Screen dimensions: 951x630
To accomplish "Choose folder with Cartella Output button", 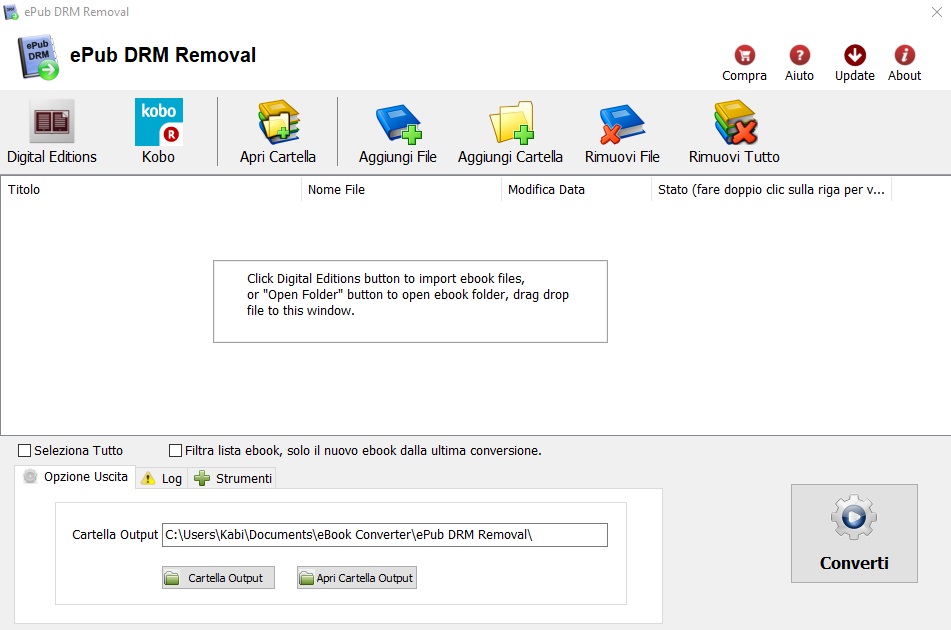I will click(218, 578).
